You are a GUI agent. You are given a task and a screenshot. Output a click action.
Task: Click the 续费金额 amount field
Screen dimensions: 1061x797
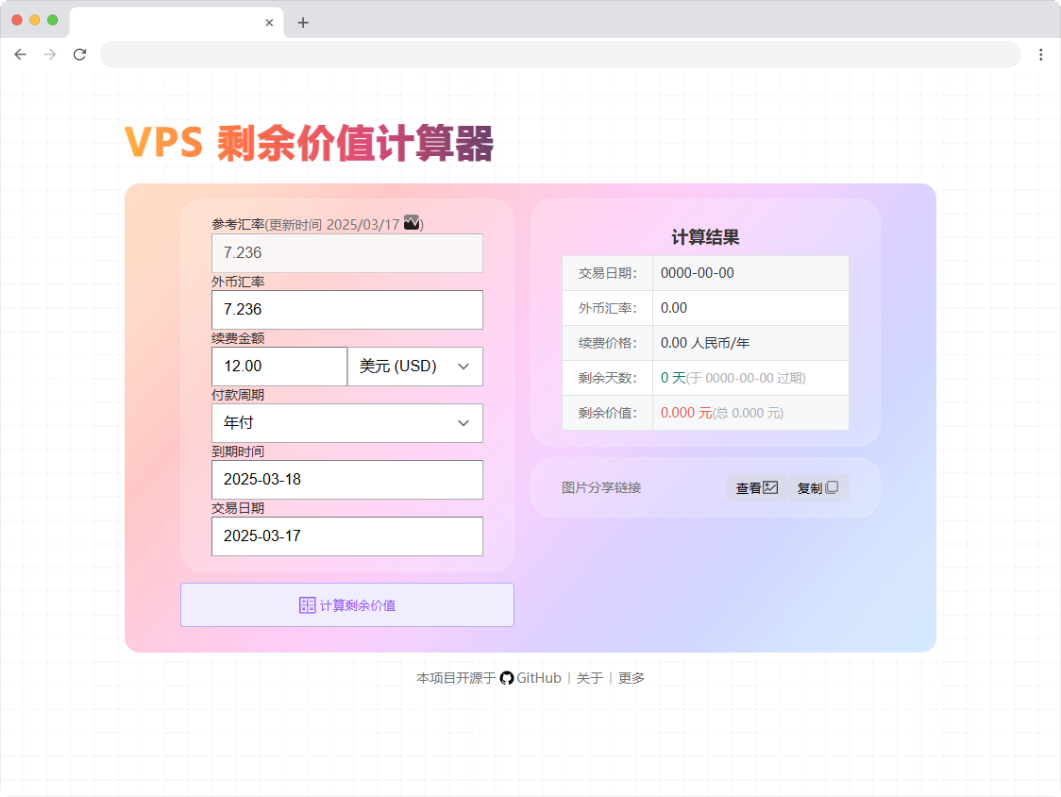click(x=279, y=366)
